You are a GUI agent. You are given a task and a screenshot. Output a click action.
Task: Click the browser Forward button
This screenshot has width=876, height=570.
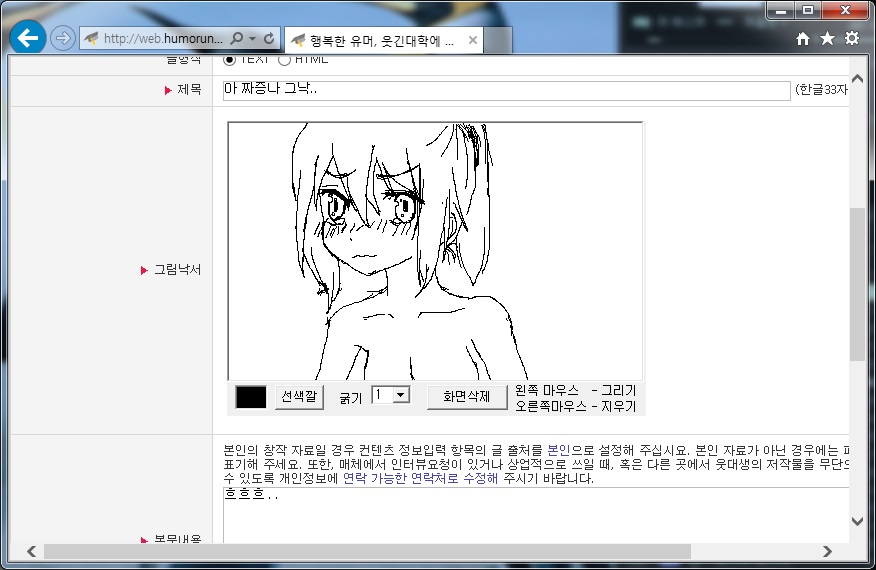63,38
